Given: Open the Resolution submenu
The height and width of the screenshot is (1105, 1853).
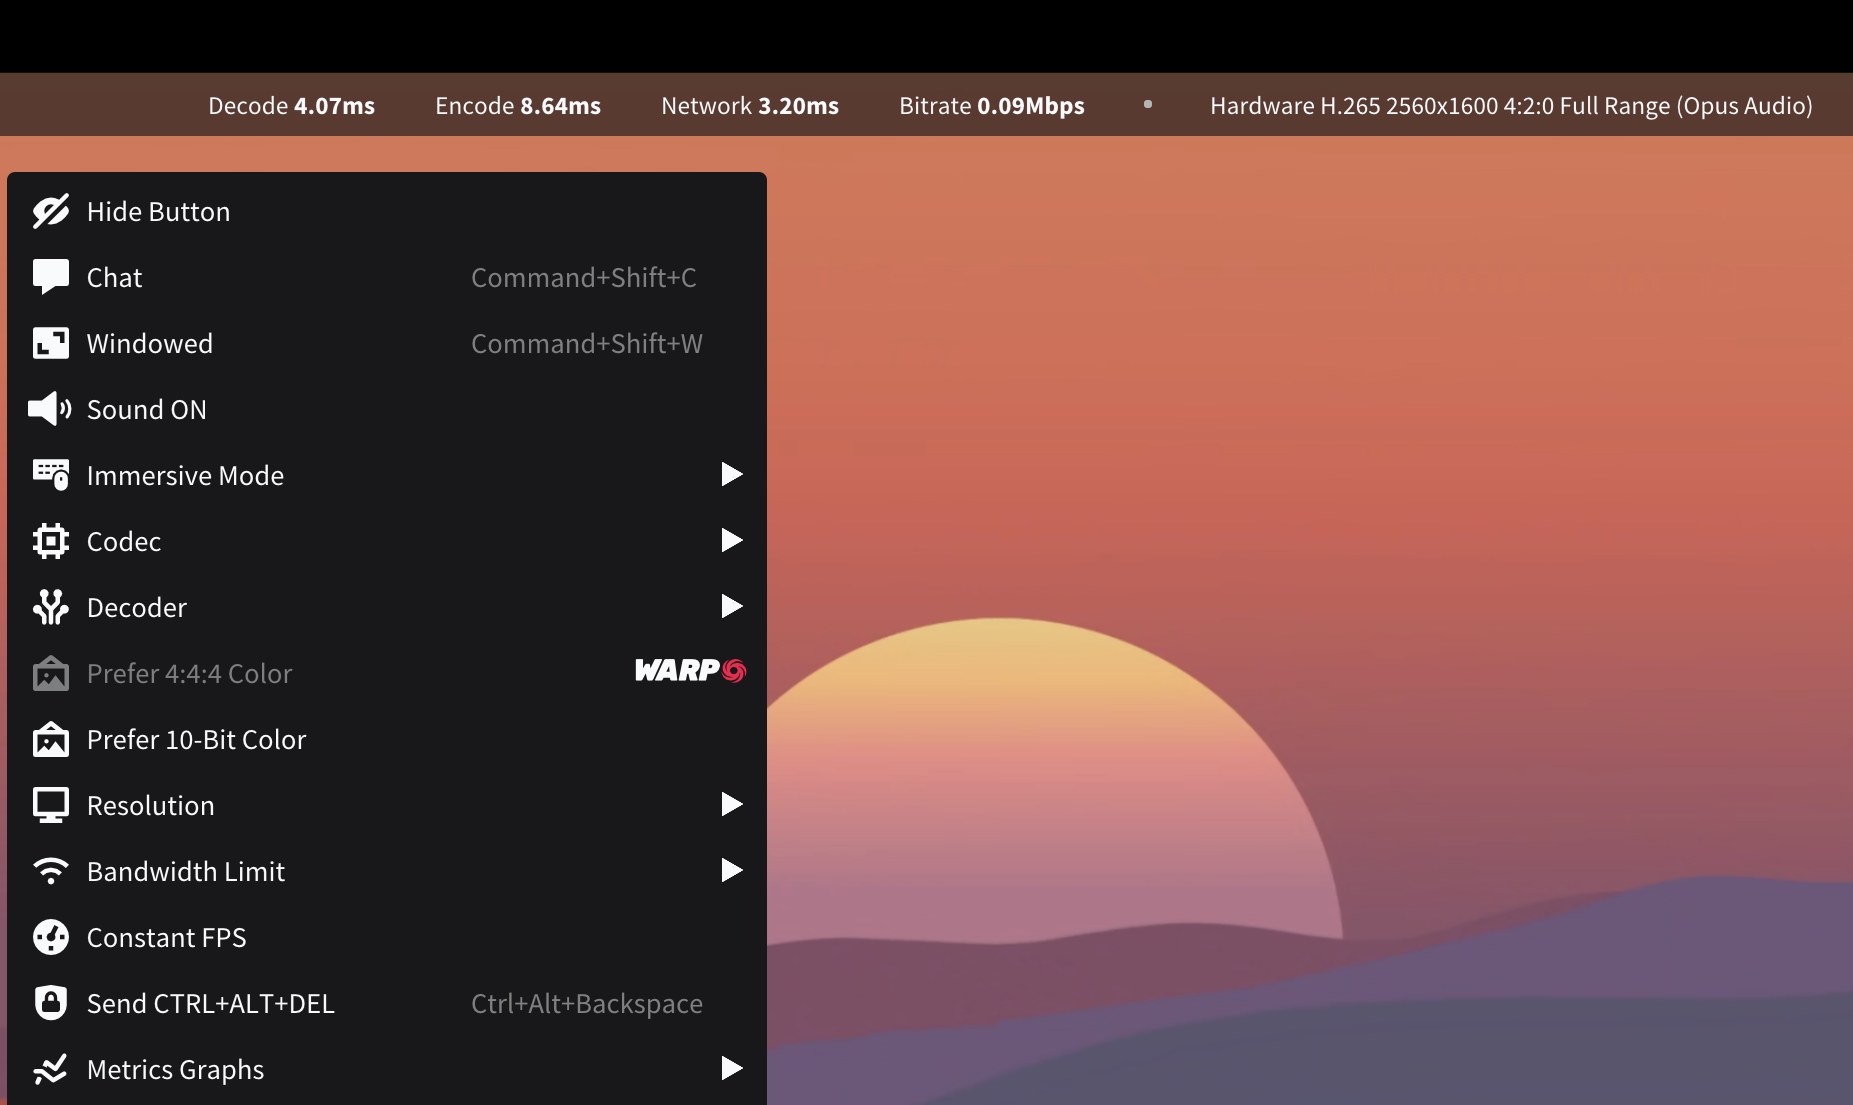Looking at the screenshot, I should point(731,805).
